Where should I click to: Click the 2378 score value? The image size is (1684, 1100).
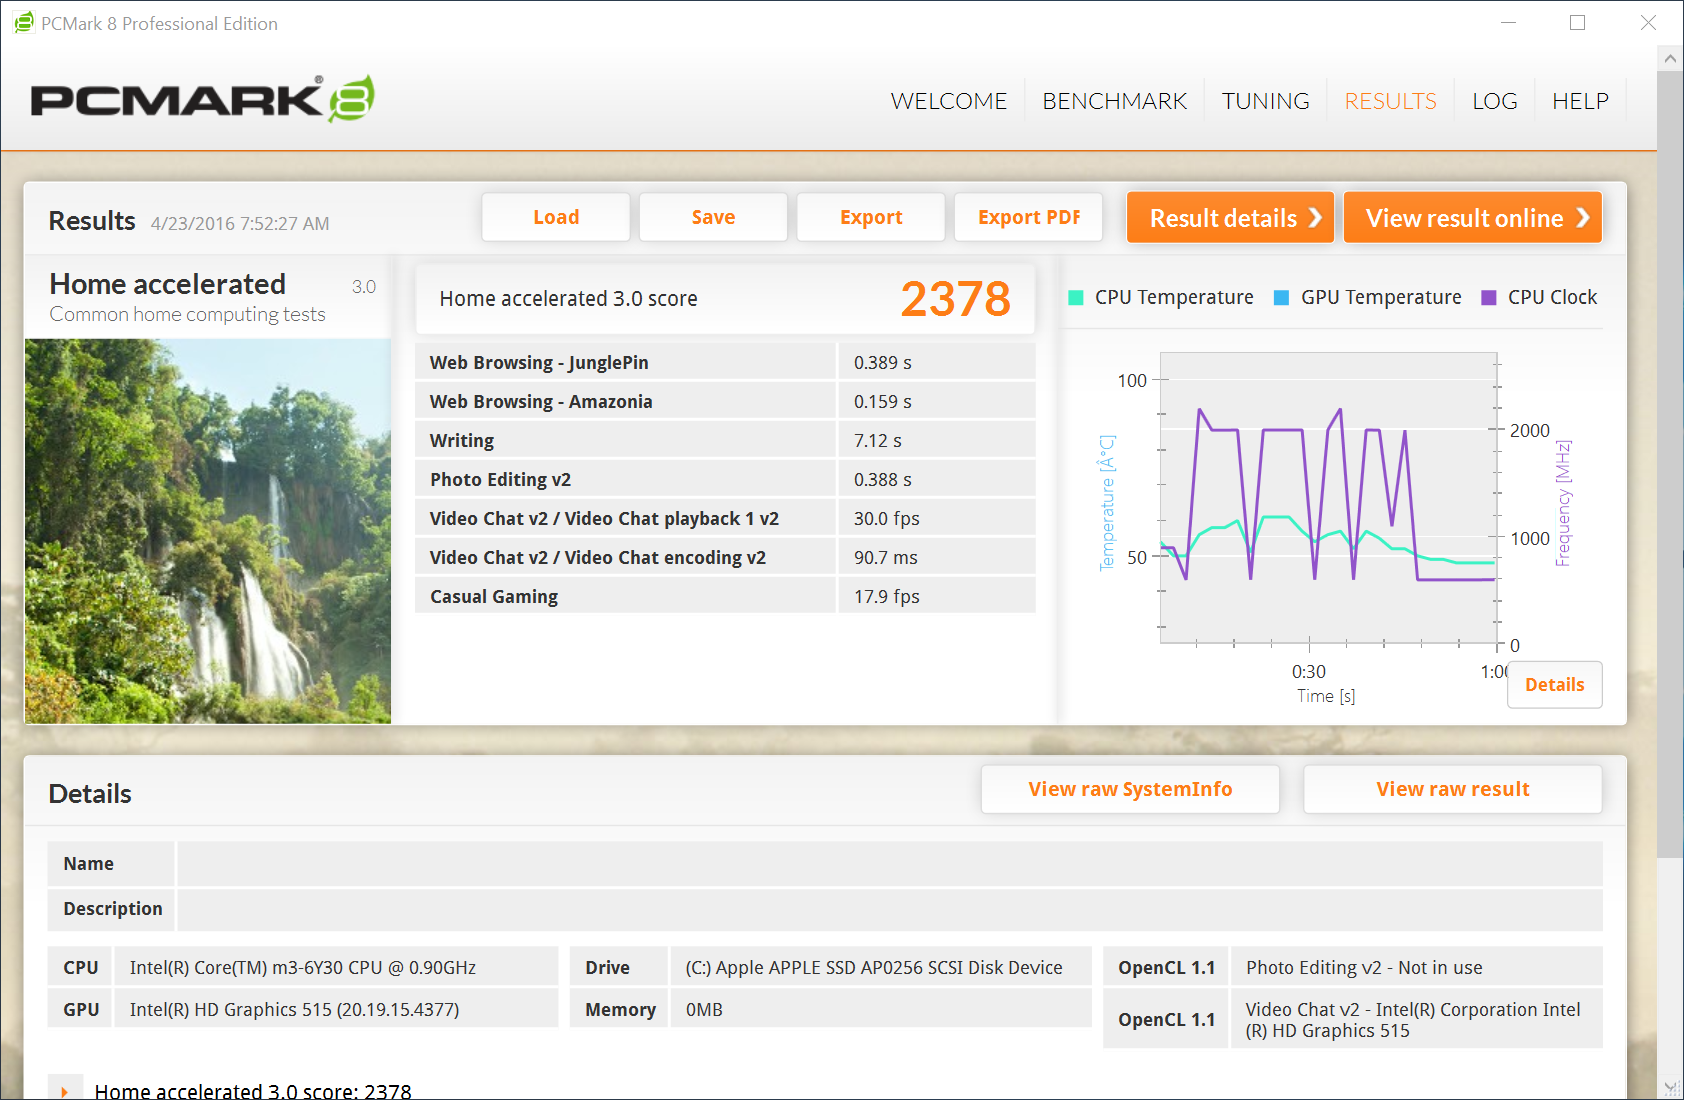point(955,299)
